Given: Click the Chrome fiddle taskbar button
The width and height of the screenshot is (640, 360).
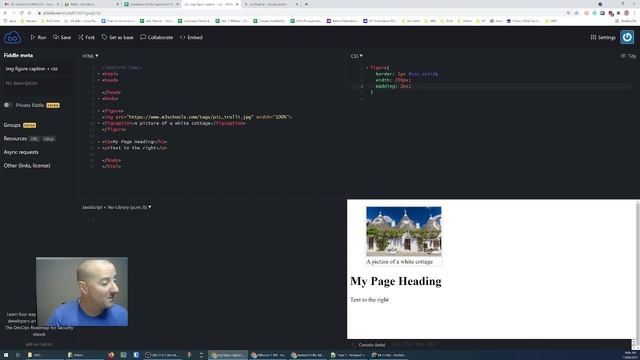Looking at the screenshot, I should coord(228,355).
